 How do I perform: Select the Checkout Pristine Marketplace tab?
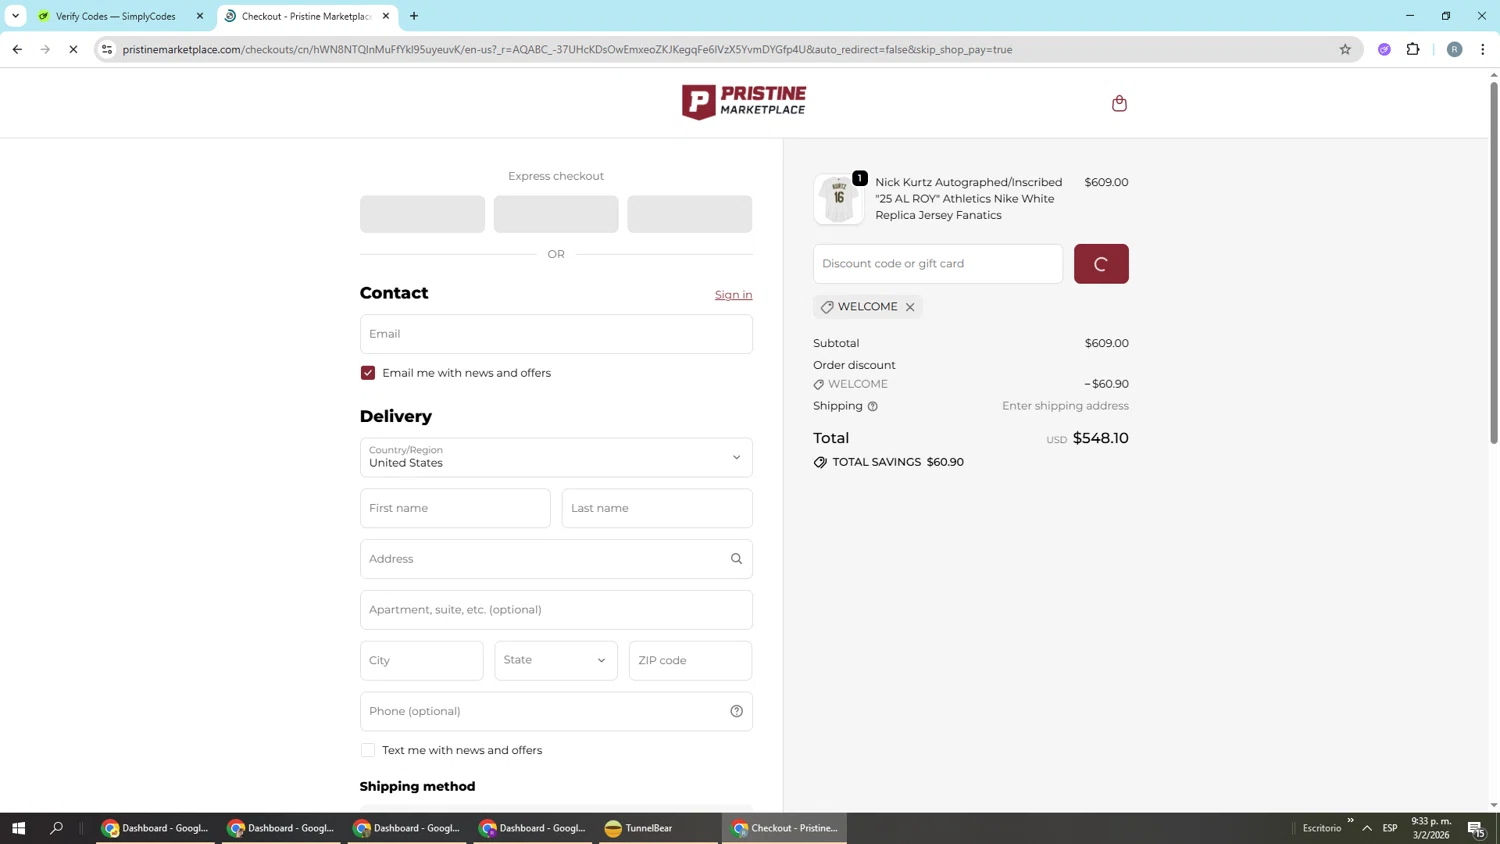[x=305, y=16]
